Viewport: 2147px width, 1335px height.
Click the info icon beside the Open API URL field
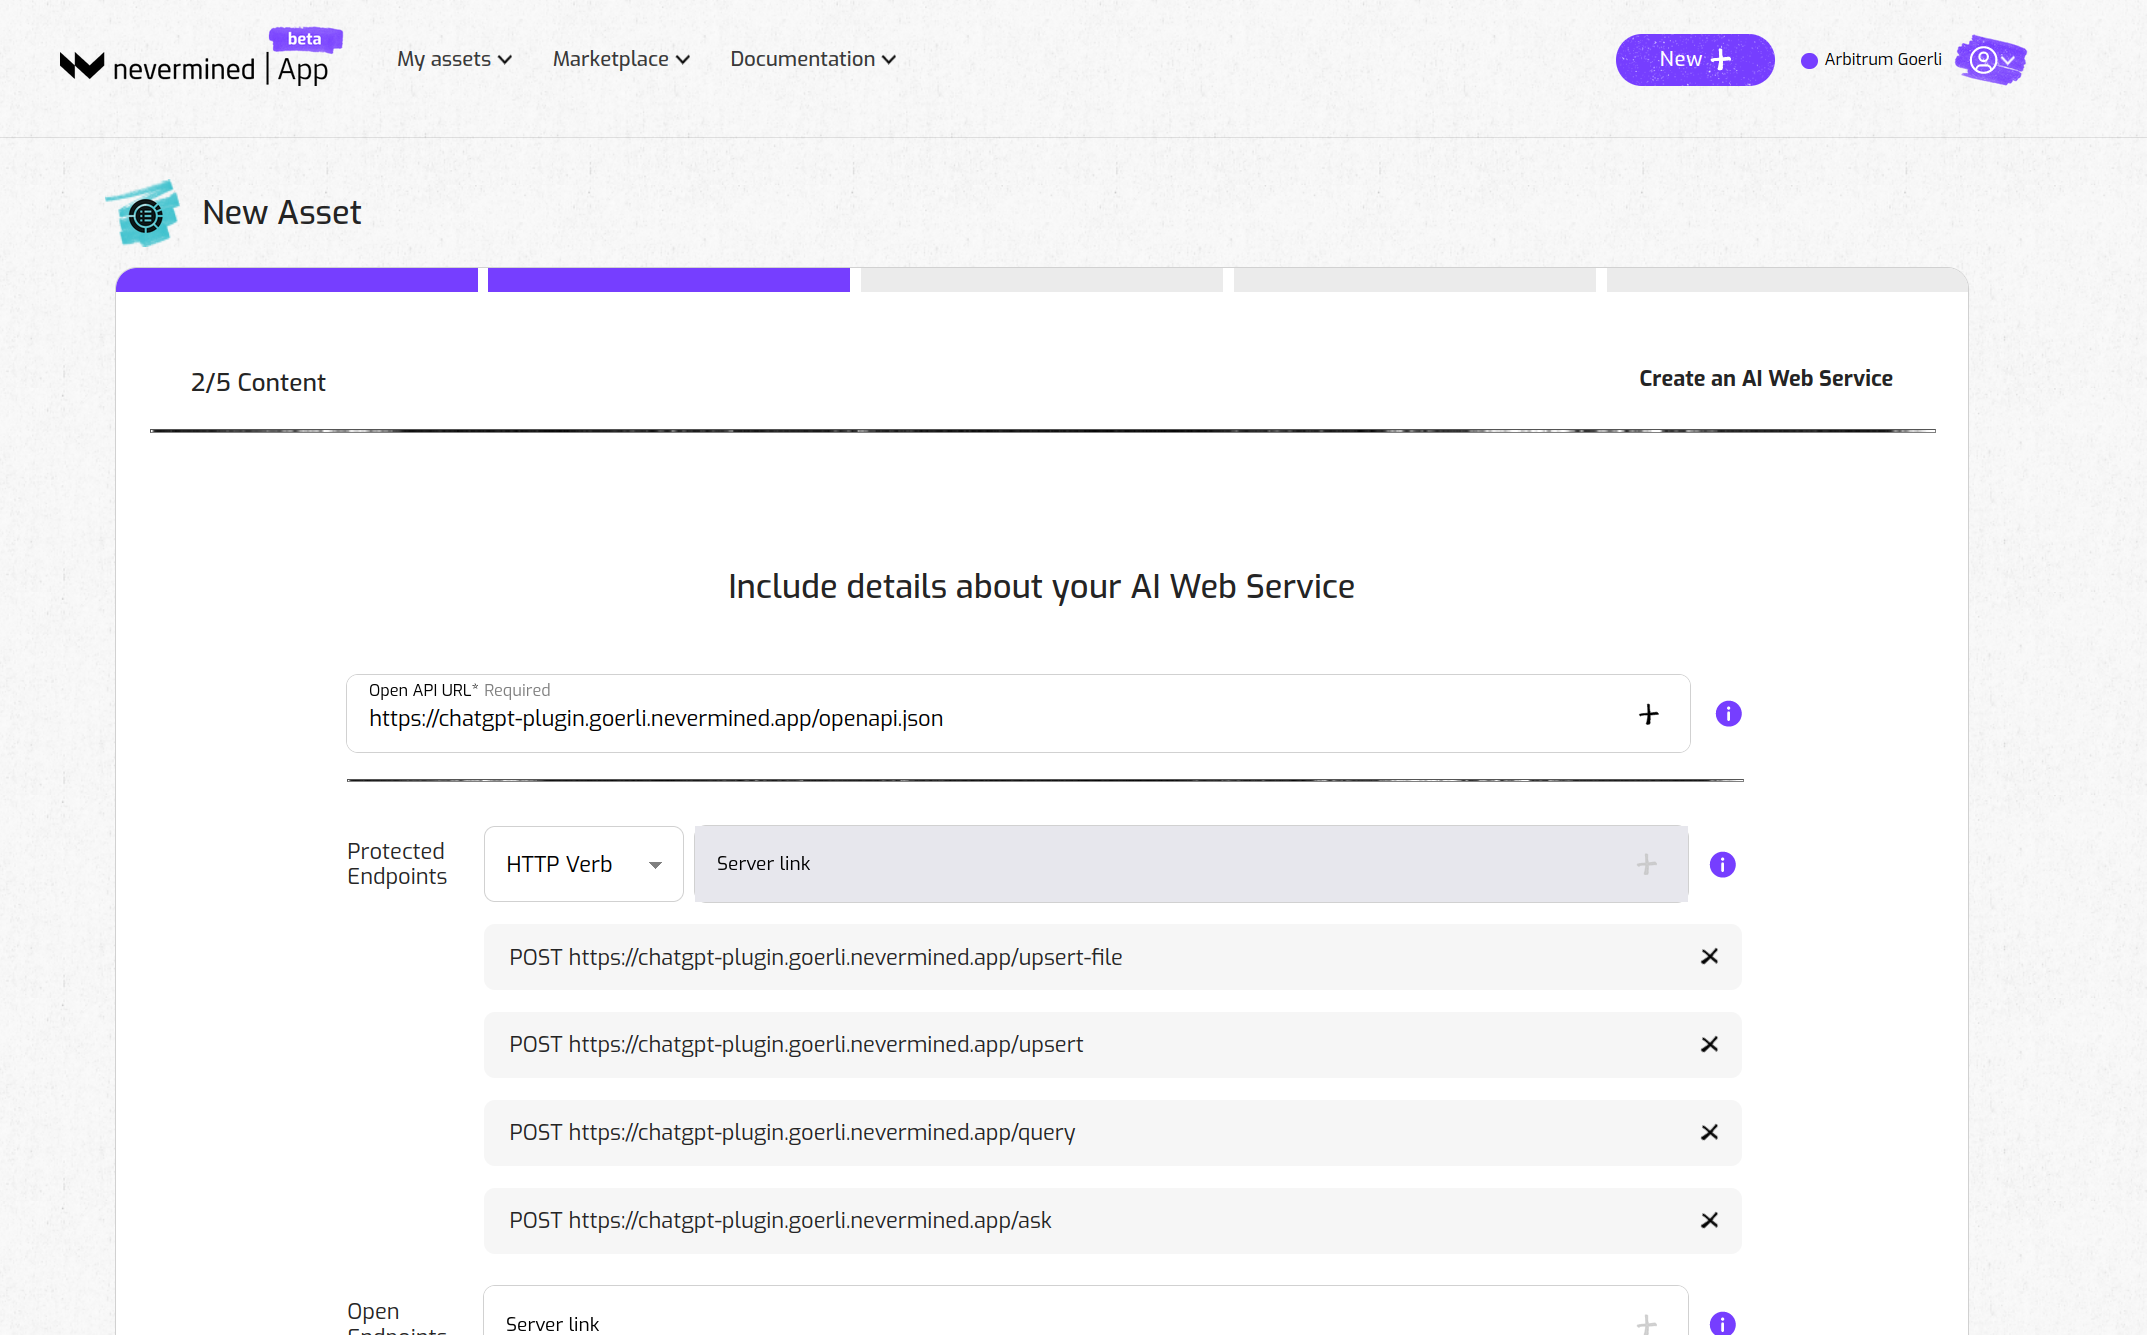pyautogui.click(x=1727, y=713)
